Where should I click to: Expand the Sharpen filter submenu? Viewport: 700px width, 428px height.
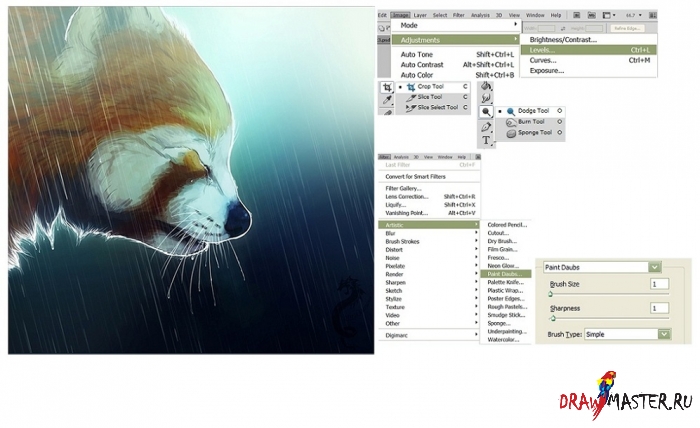pyautogui.click(x=429, y=283)
